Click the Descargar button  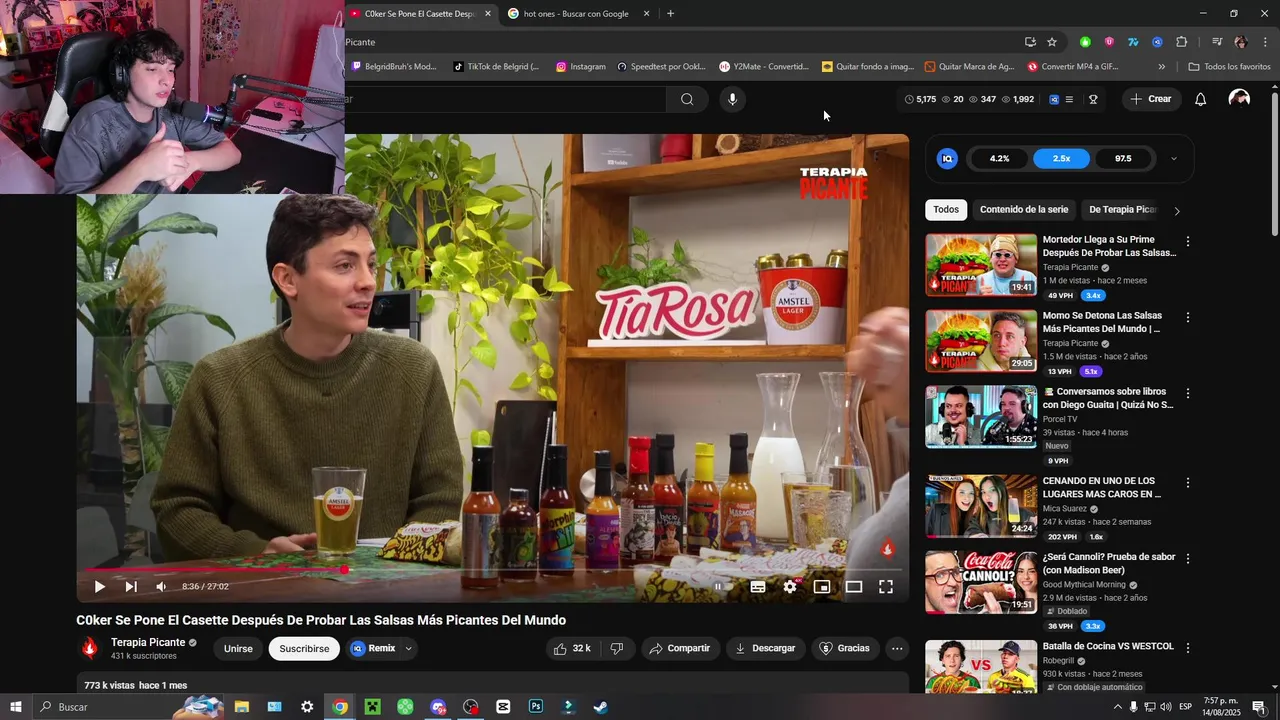765,648
